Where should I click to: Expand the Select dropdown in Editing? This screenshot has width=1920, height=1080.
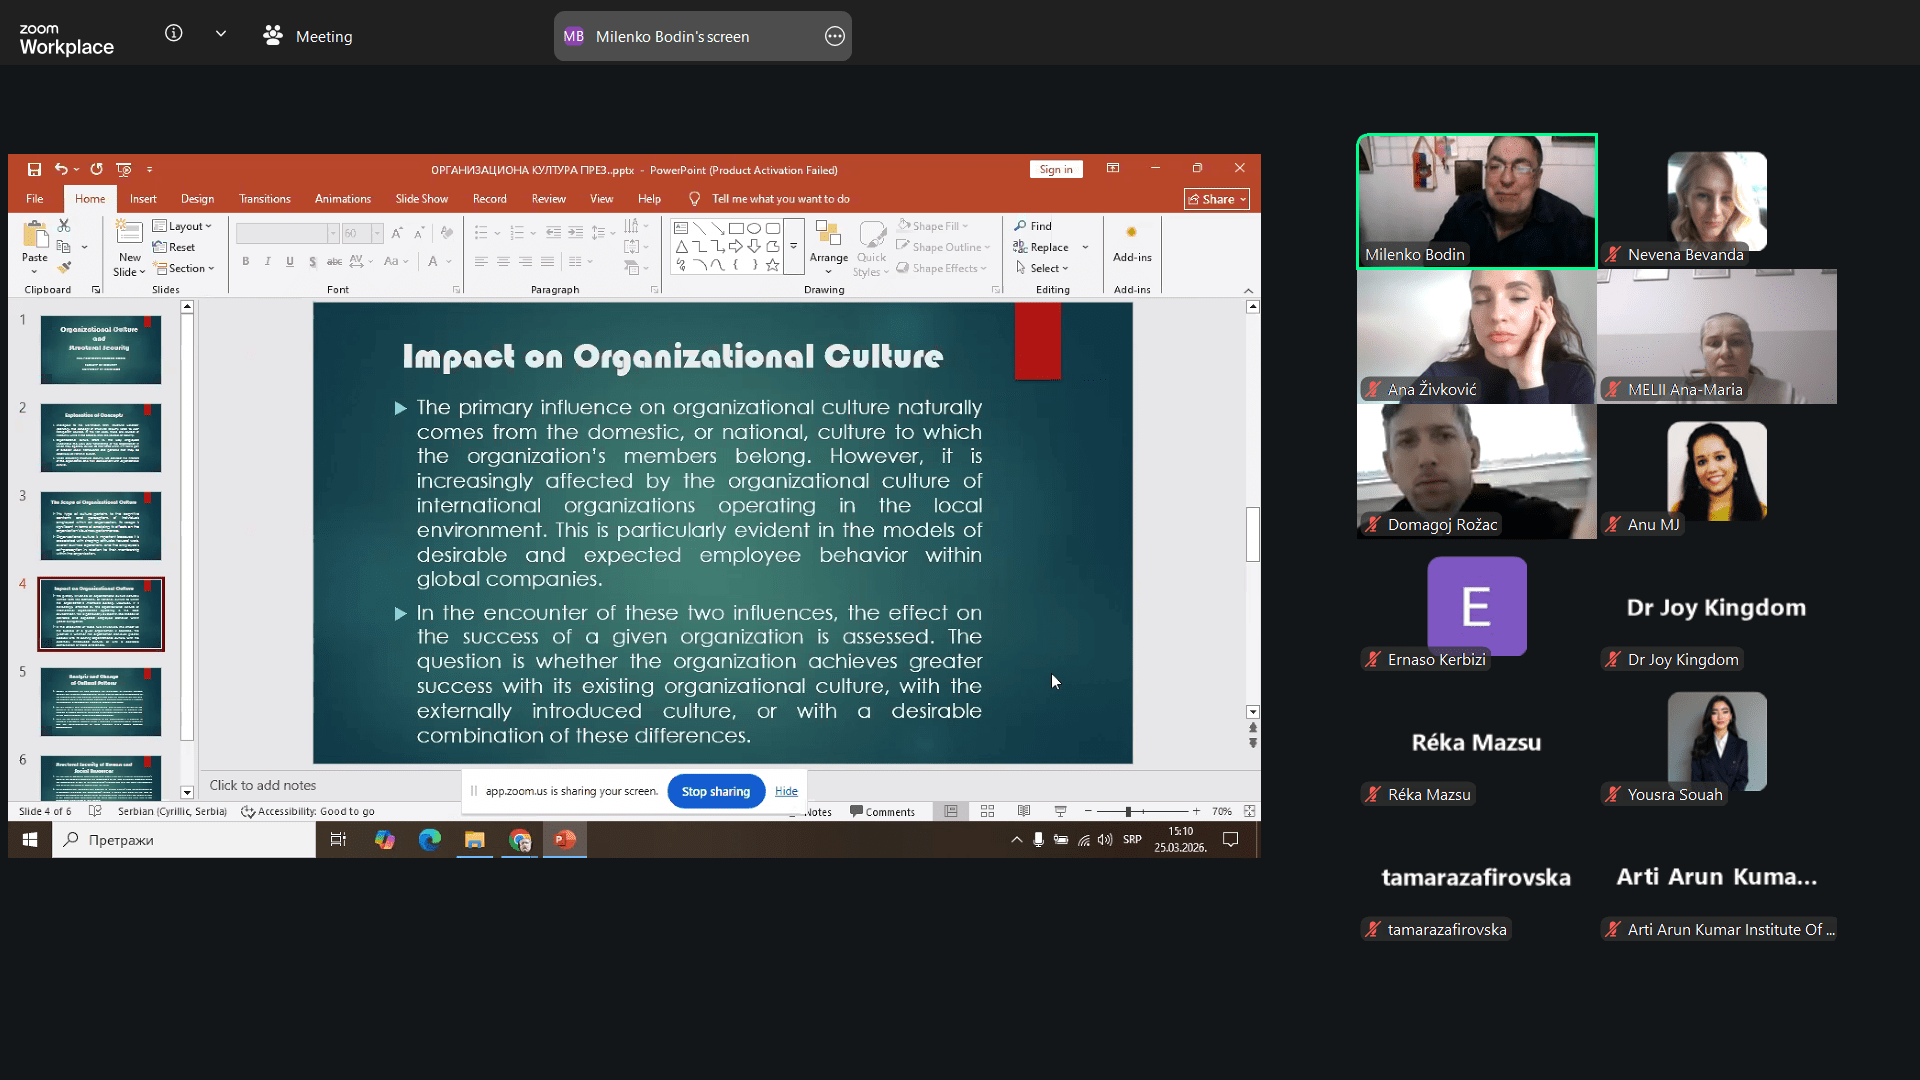[x=1043, y=268]
